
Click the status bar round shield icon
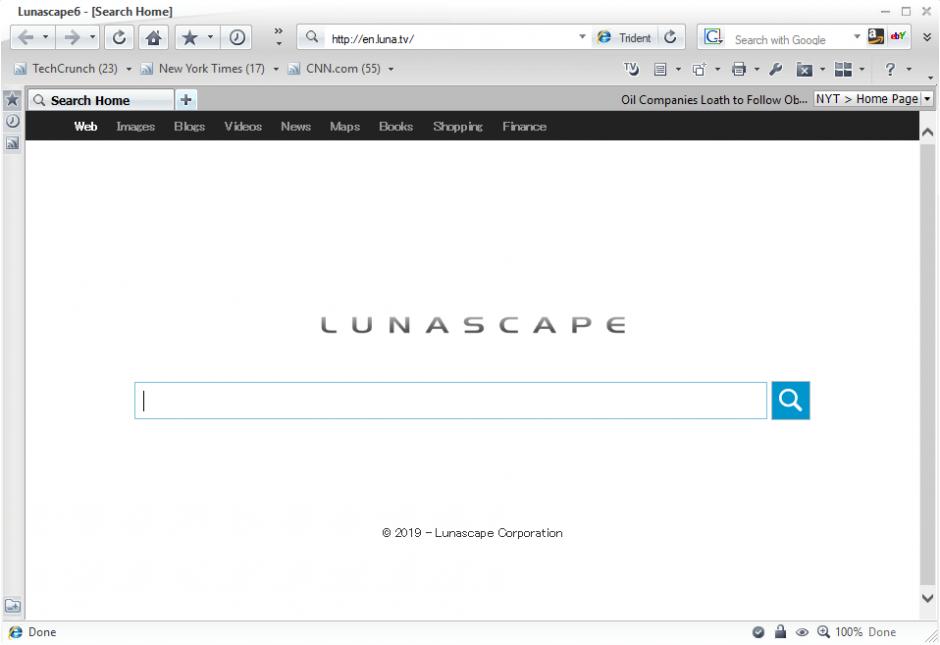pyautogui.click(x=758, y=632)
